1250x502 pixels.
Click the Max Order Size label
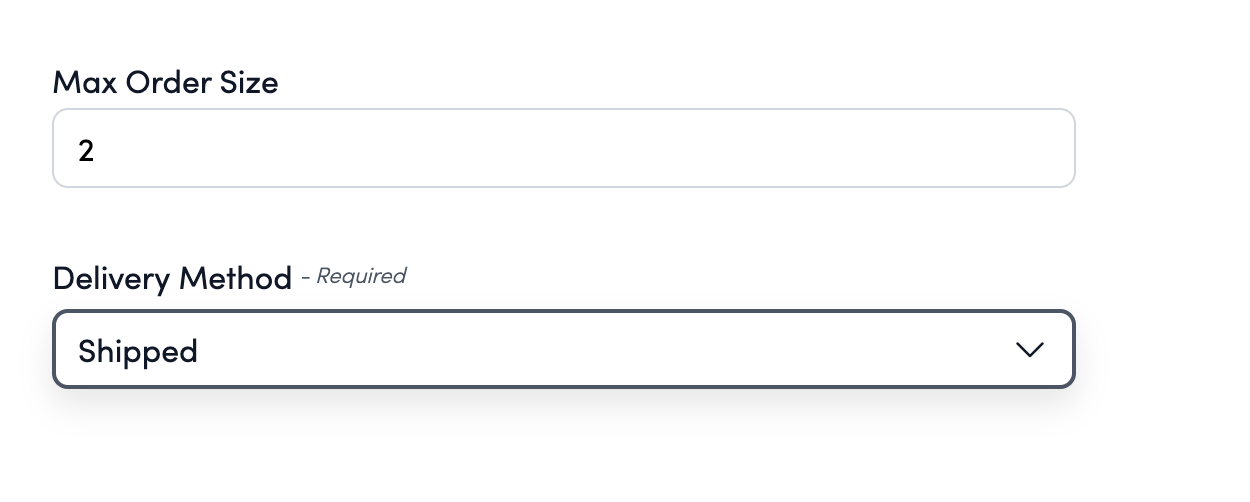(x=165, y=82)
